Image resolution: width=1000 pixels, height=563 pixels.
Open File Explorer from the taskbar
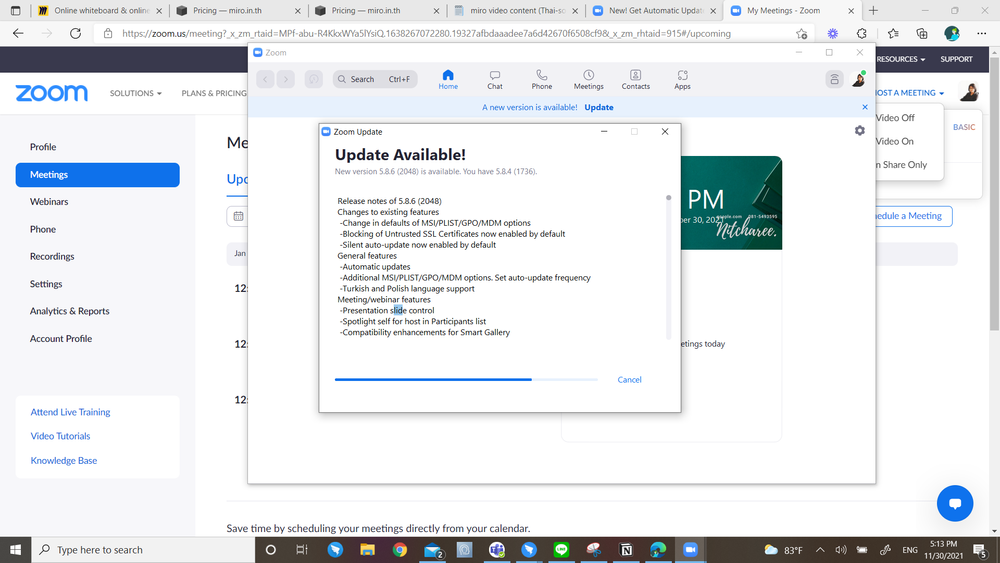coord(367,550)
